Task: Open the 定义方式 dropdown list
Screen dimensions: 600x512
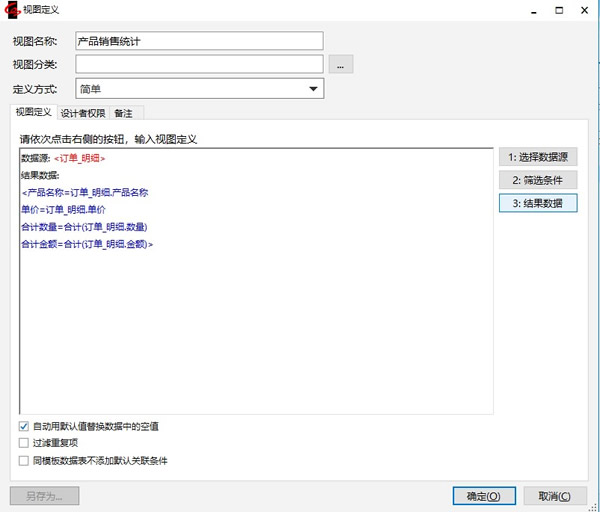Action: point(314,89)
